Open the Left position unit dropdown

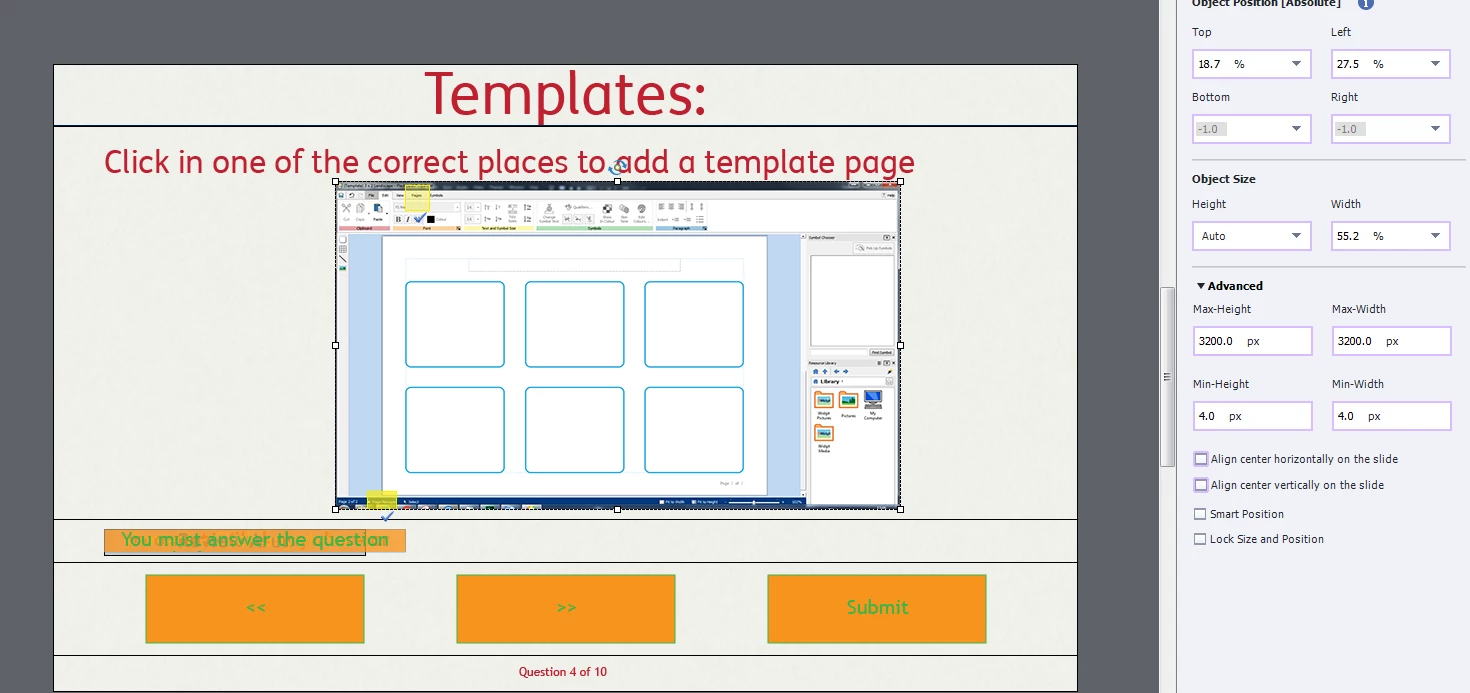click(x=1436, y=64)
